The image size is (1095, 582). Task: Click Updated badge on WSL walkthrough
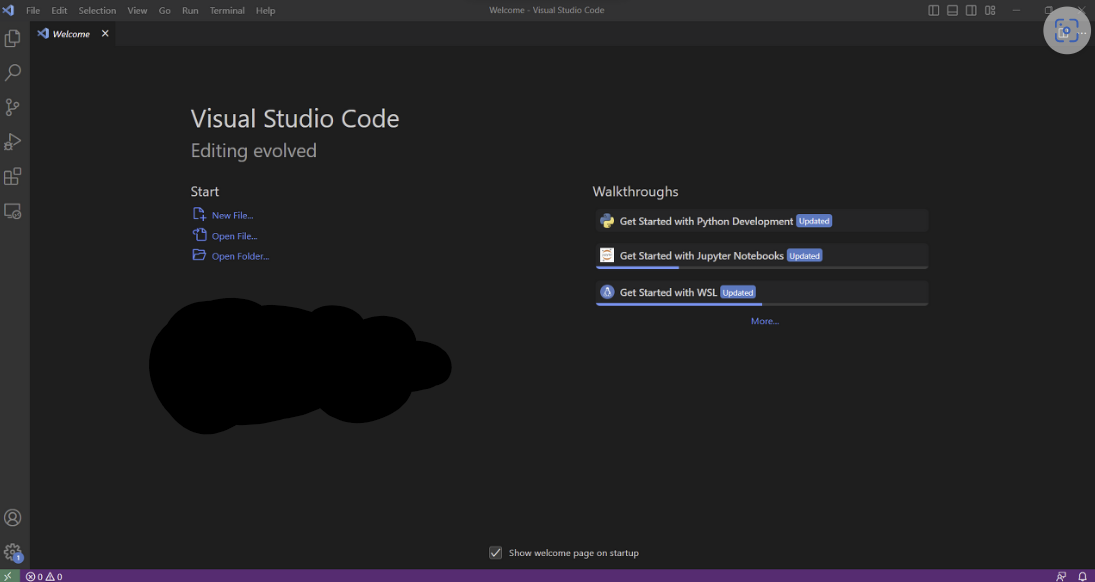[738, 293]
